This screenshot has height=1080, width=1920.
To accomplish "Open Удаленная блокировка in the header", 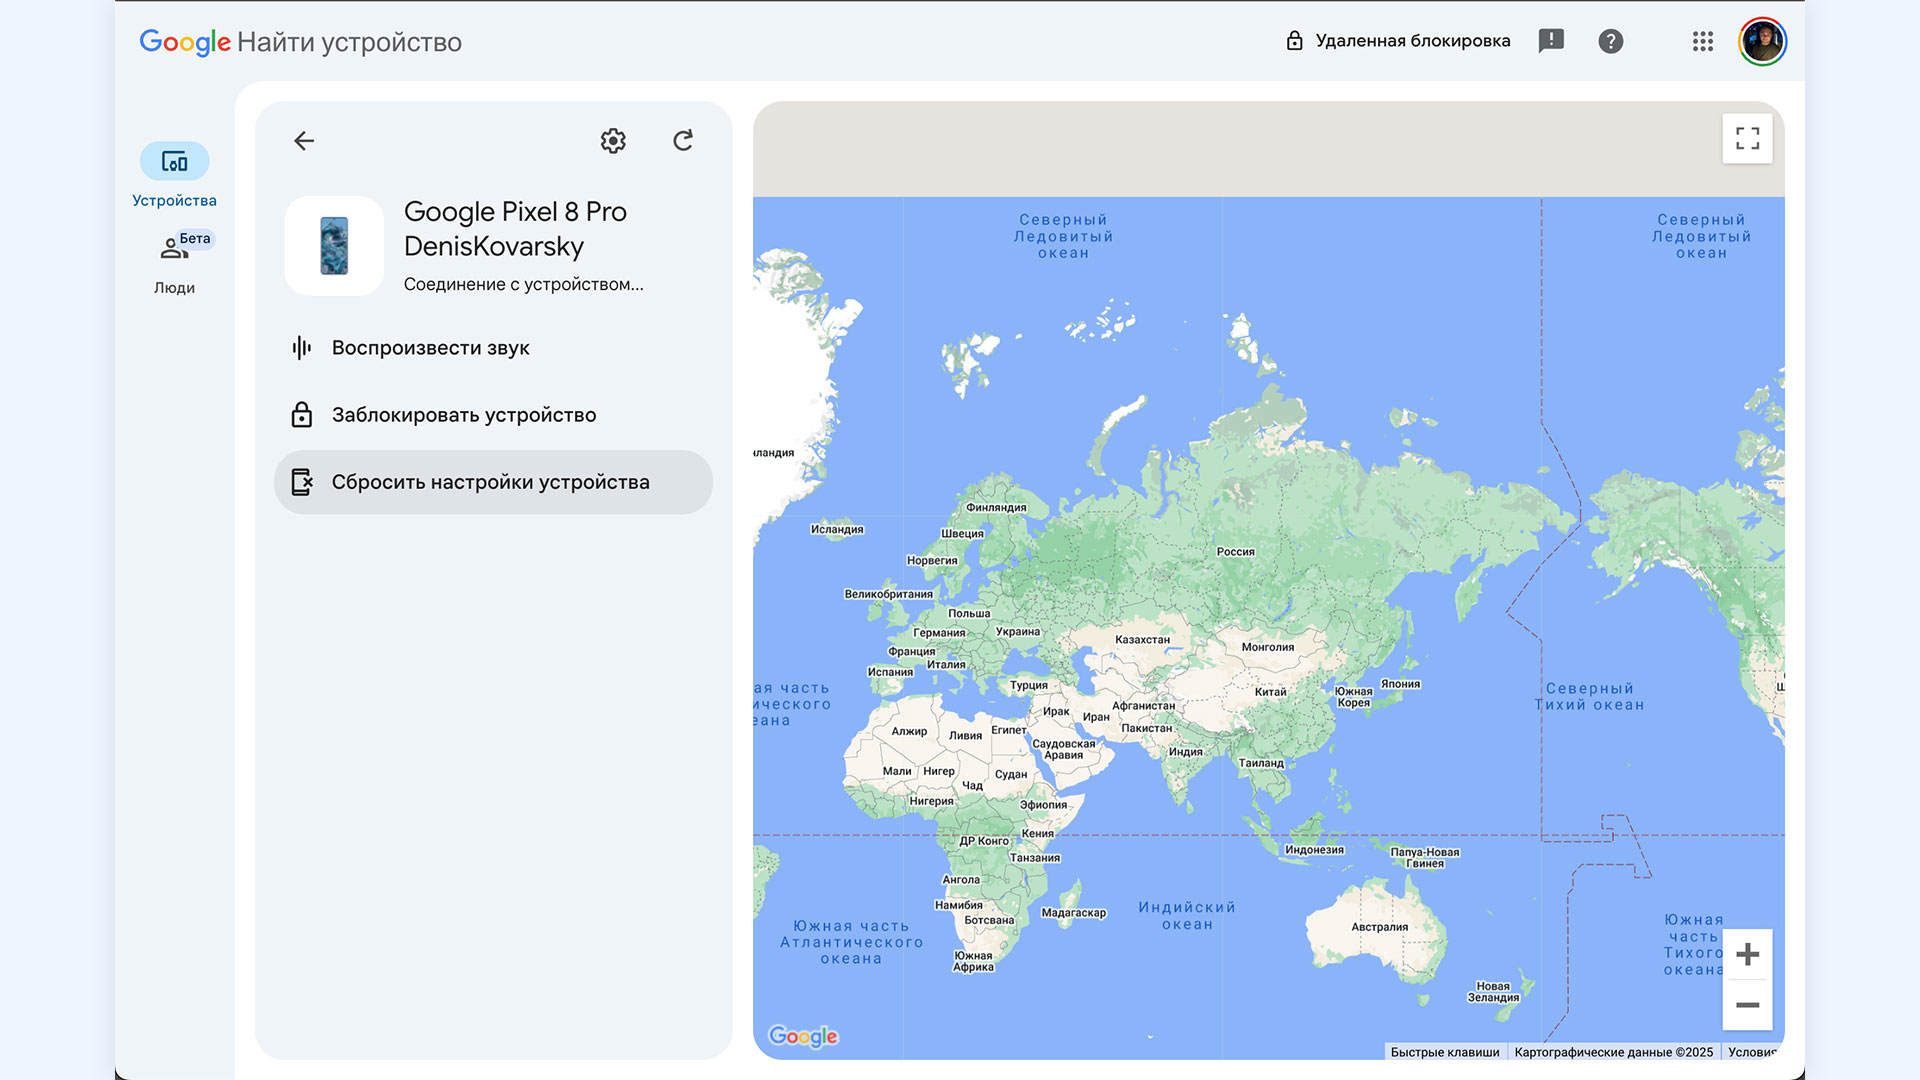I will [x=1397, y=41].
